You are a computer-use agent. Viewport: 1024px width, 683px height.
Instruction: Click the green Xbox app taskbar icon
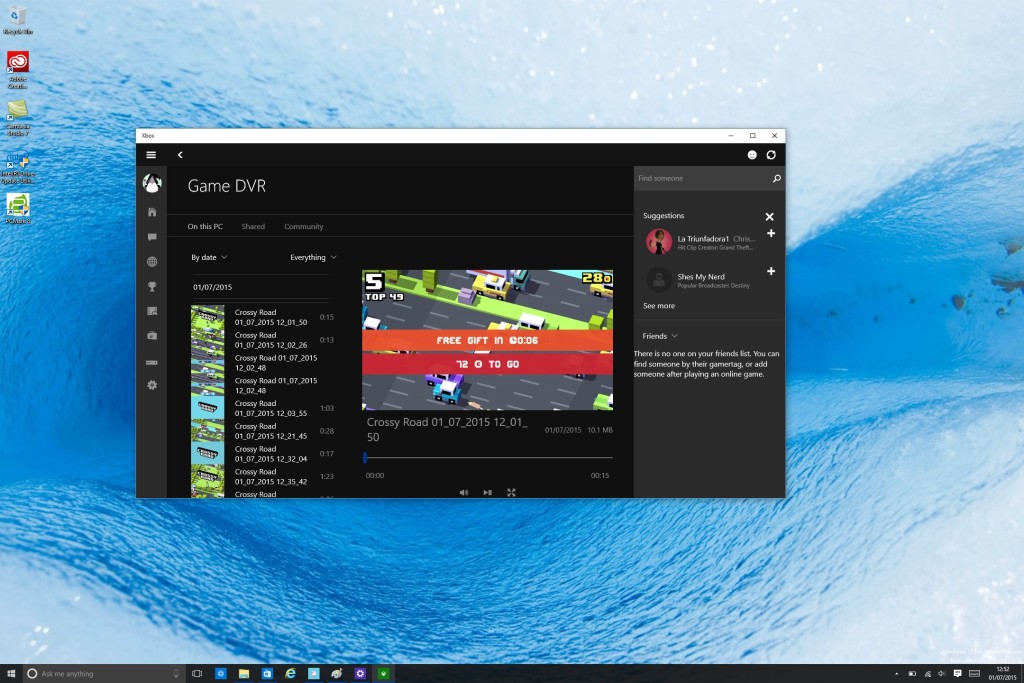tap(383, 673)
